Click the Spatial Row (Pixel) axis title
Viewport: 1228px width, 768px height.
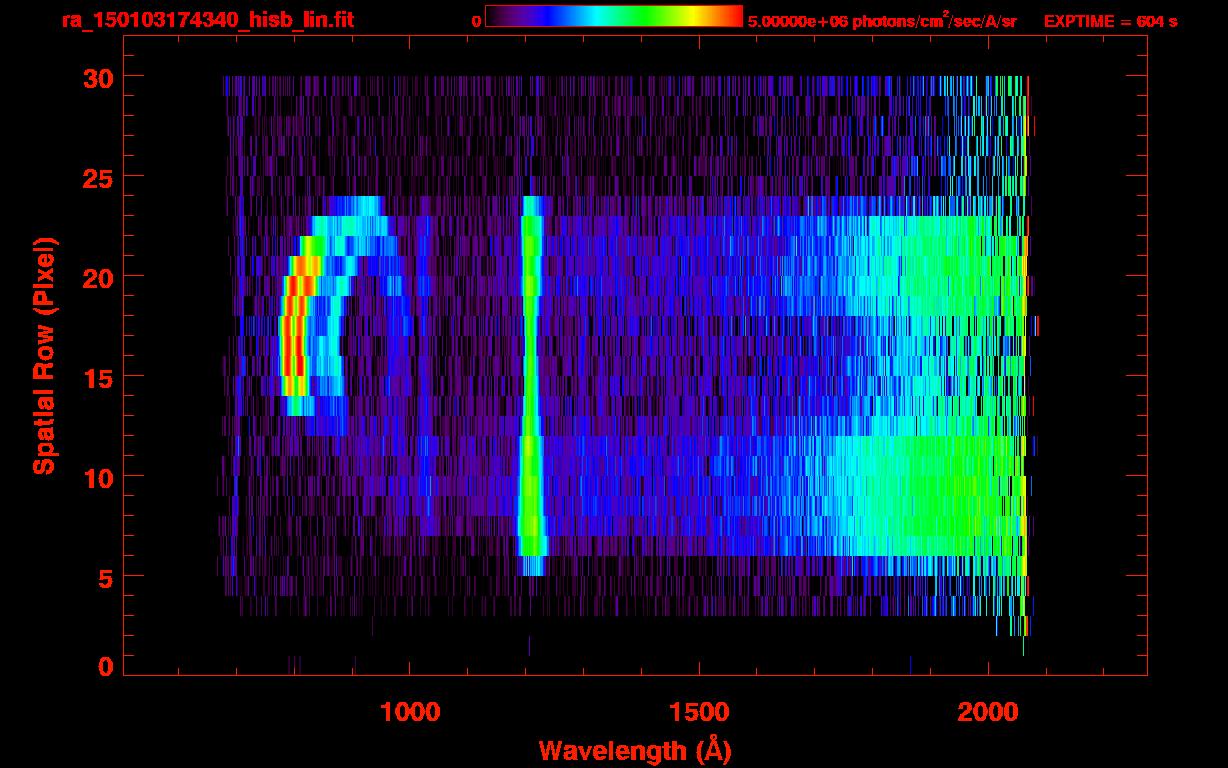coord(44,356)
